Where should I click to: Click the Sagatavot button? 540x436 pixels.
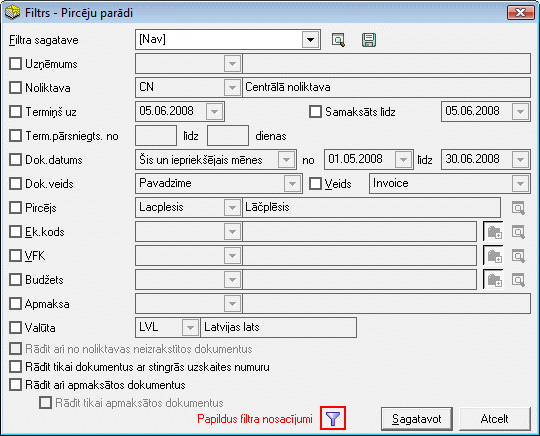click(417, 419)
